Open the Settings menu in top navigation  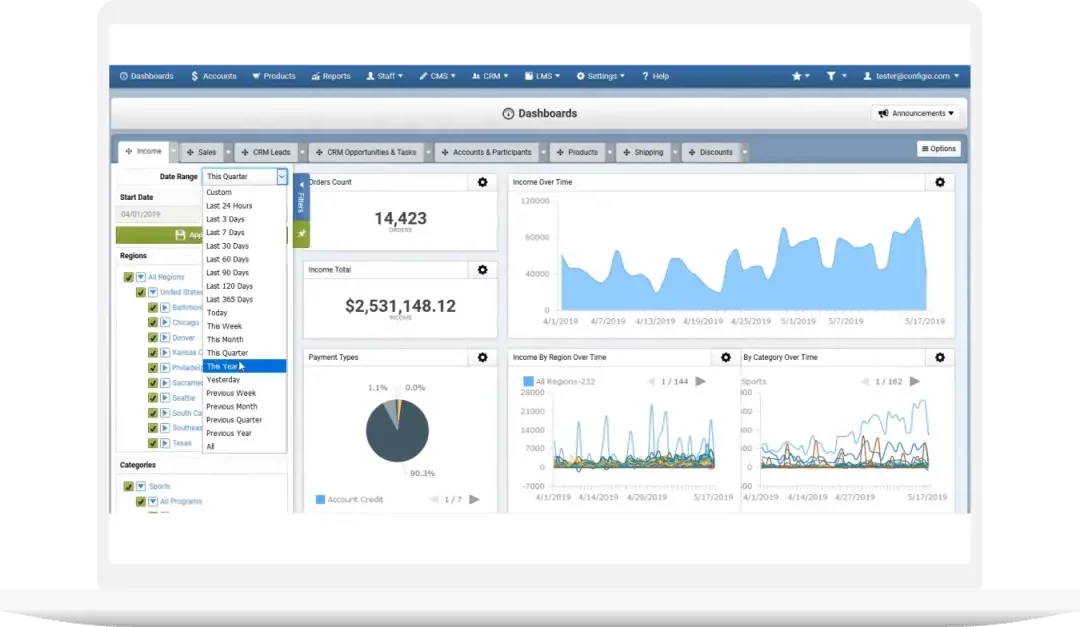[601, 76]
